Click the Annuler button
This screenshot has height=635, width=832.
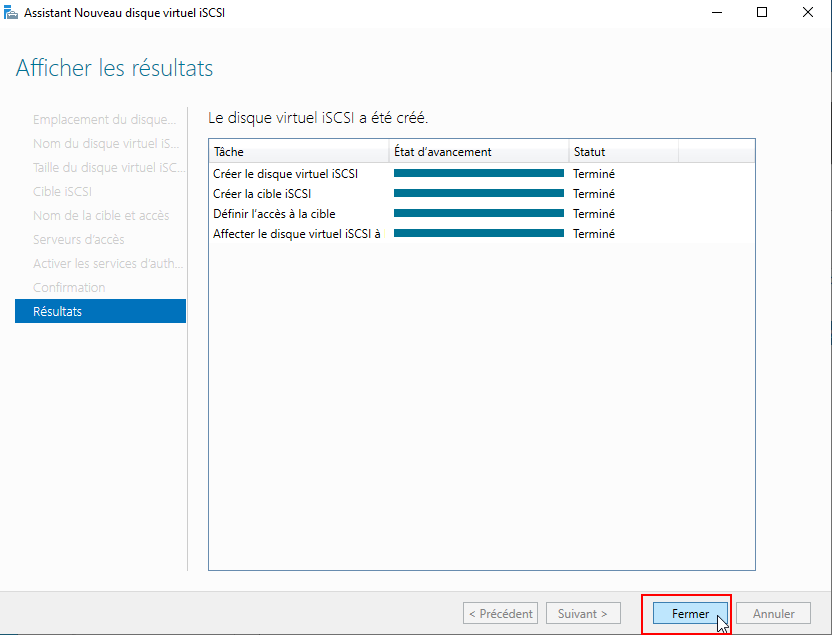[773, 613]
